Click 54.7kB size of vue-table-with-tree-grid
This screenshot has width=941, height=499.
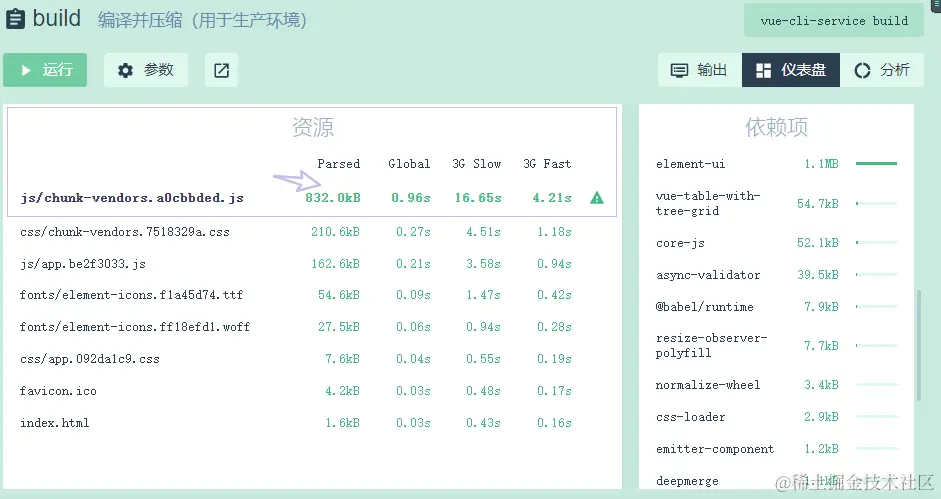click(817, 204)
